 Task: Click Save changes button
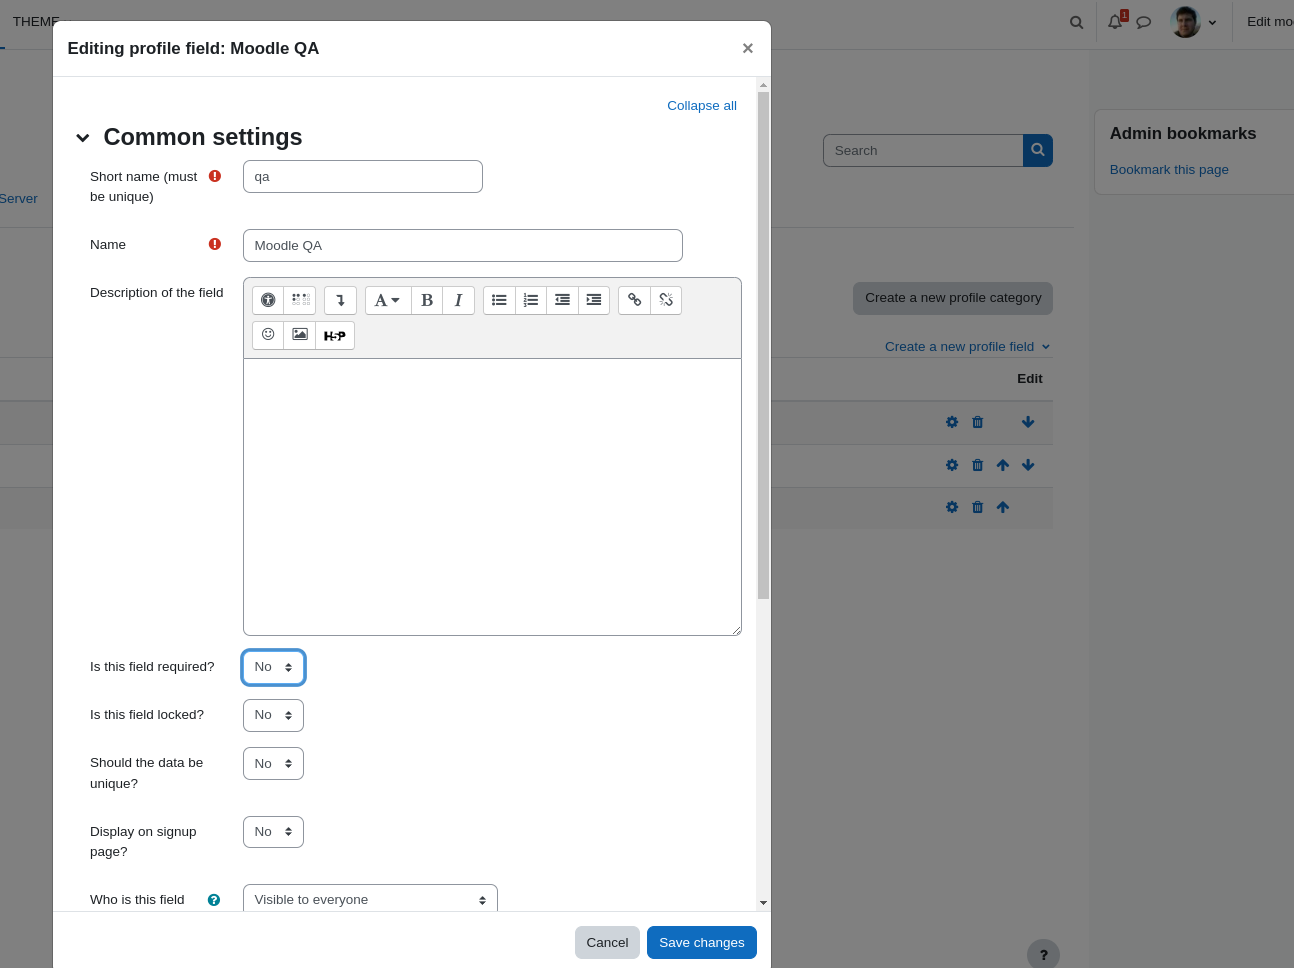click(702, 943)
